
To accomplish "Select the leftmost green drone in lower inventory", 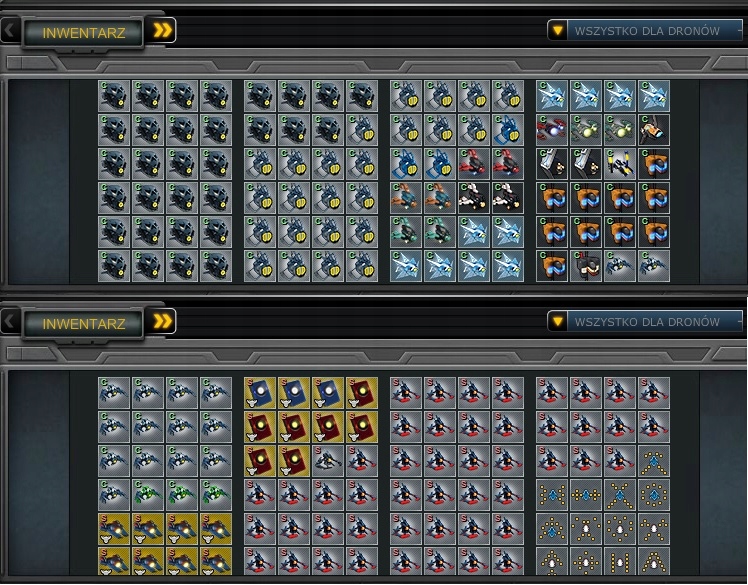I will 148,495.
